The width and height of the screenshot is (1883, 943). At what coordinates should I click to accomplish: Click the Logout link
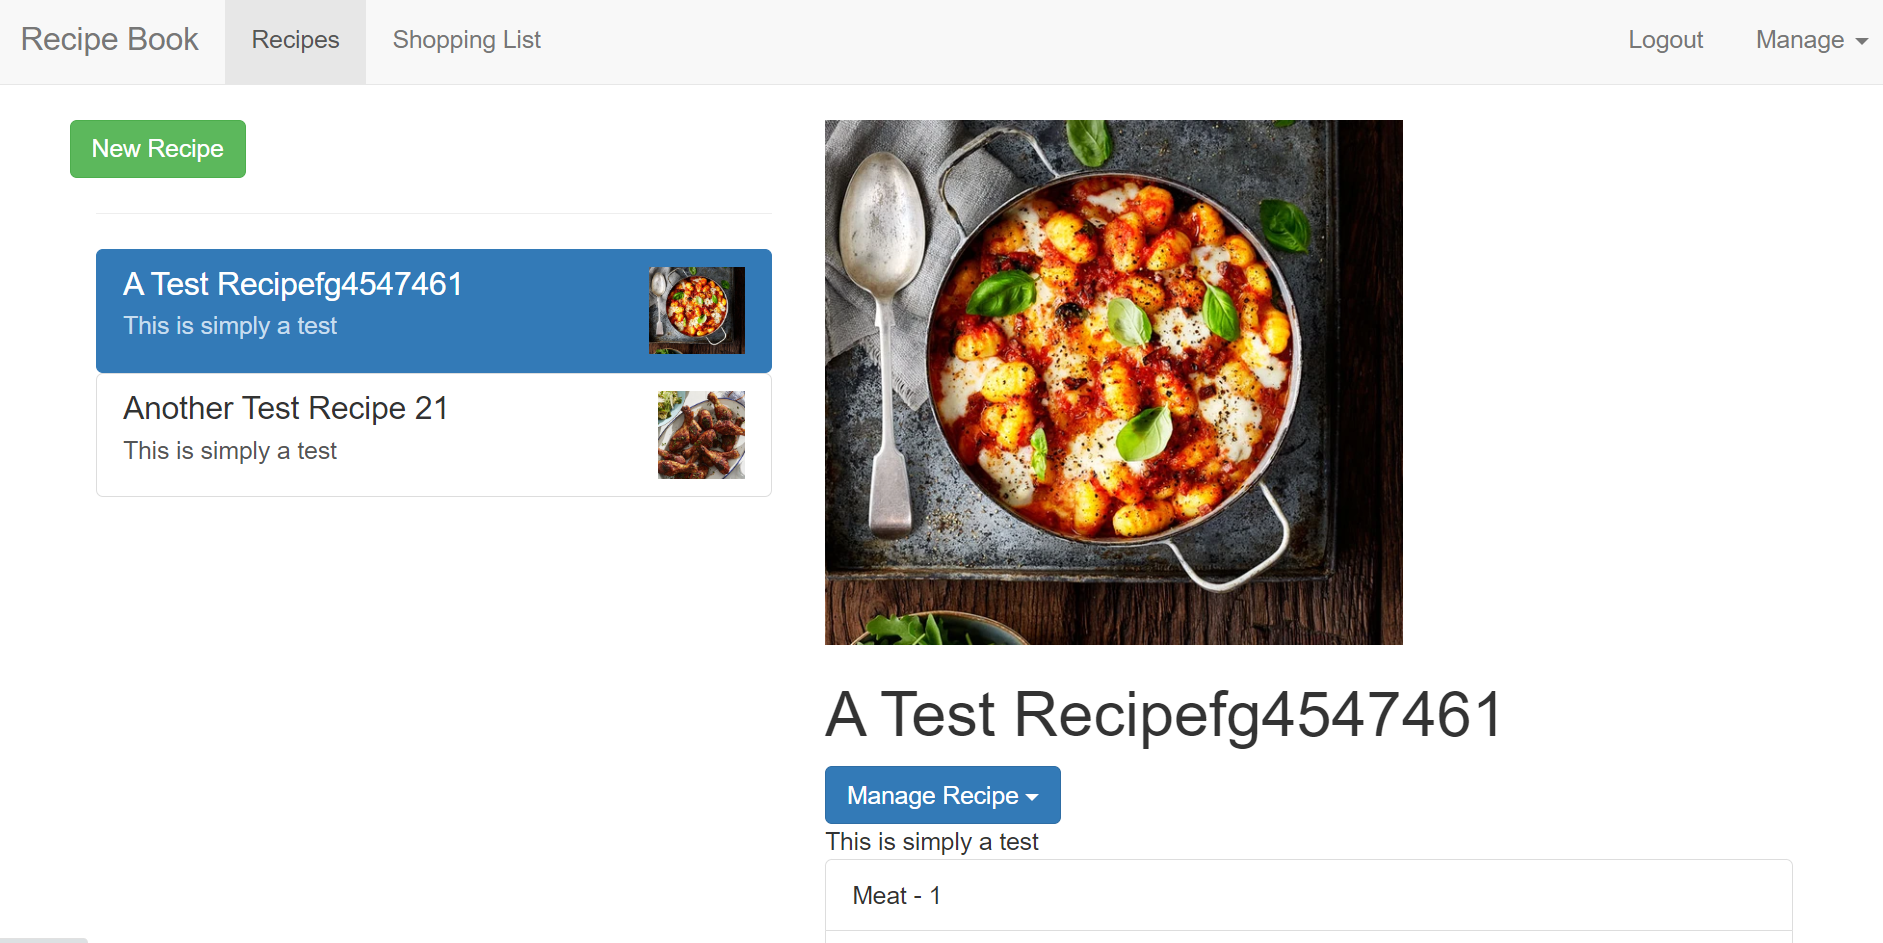tap(1665, 40)
